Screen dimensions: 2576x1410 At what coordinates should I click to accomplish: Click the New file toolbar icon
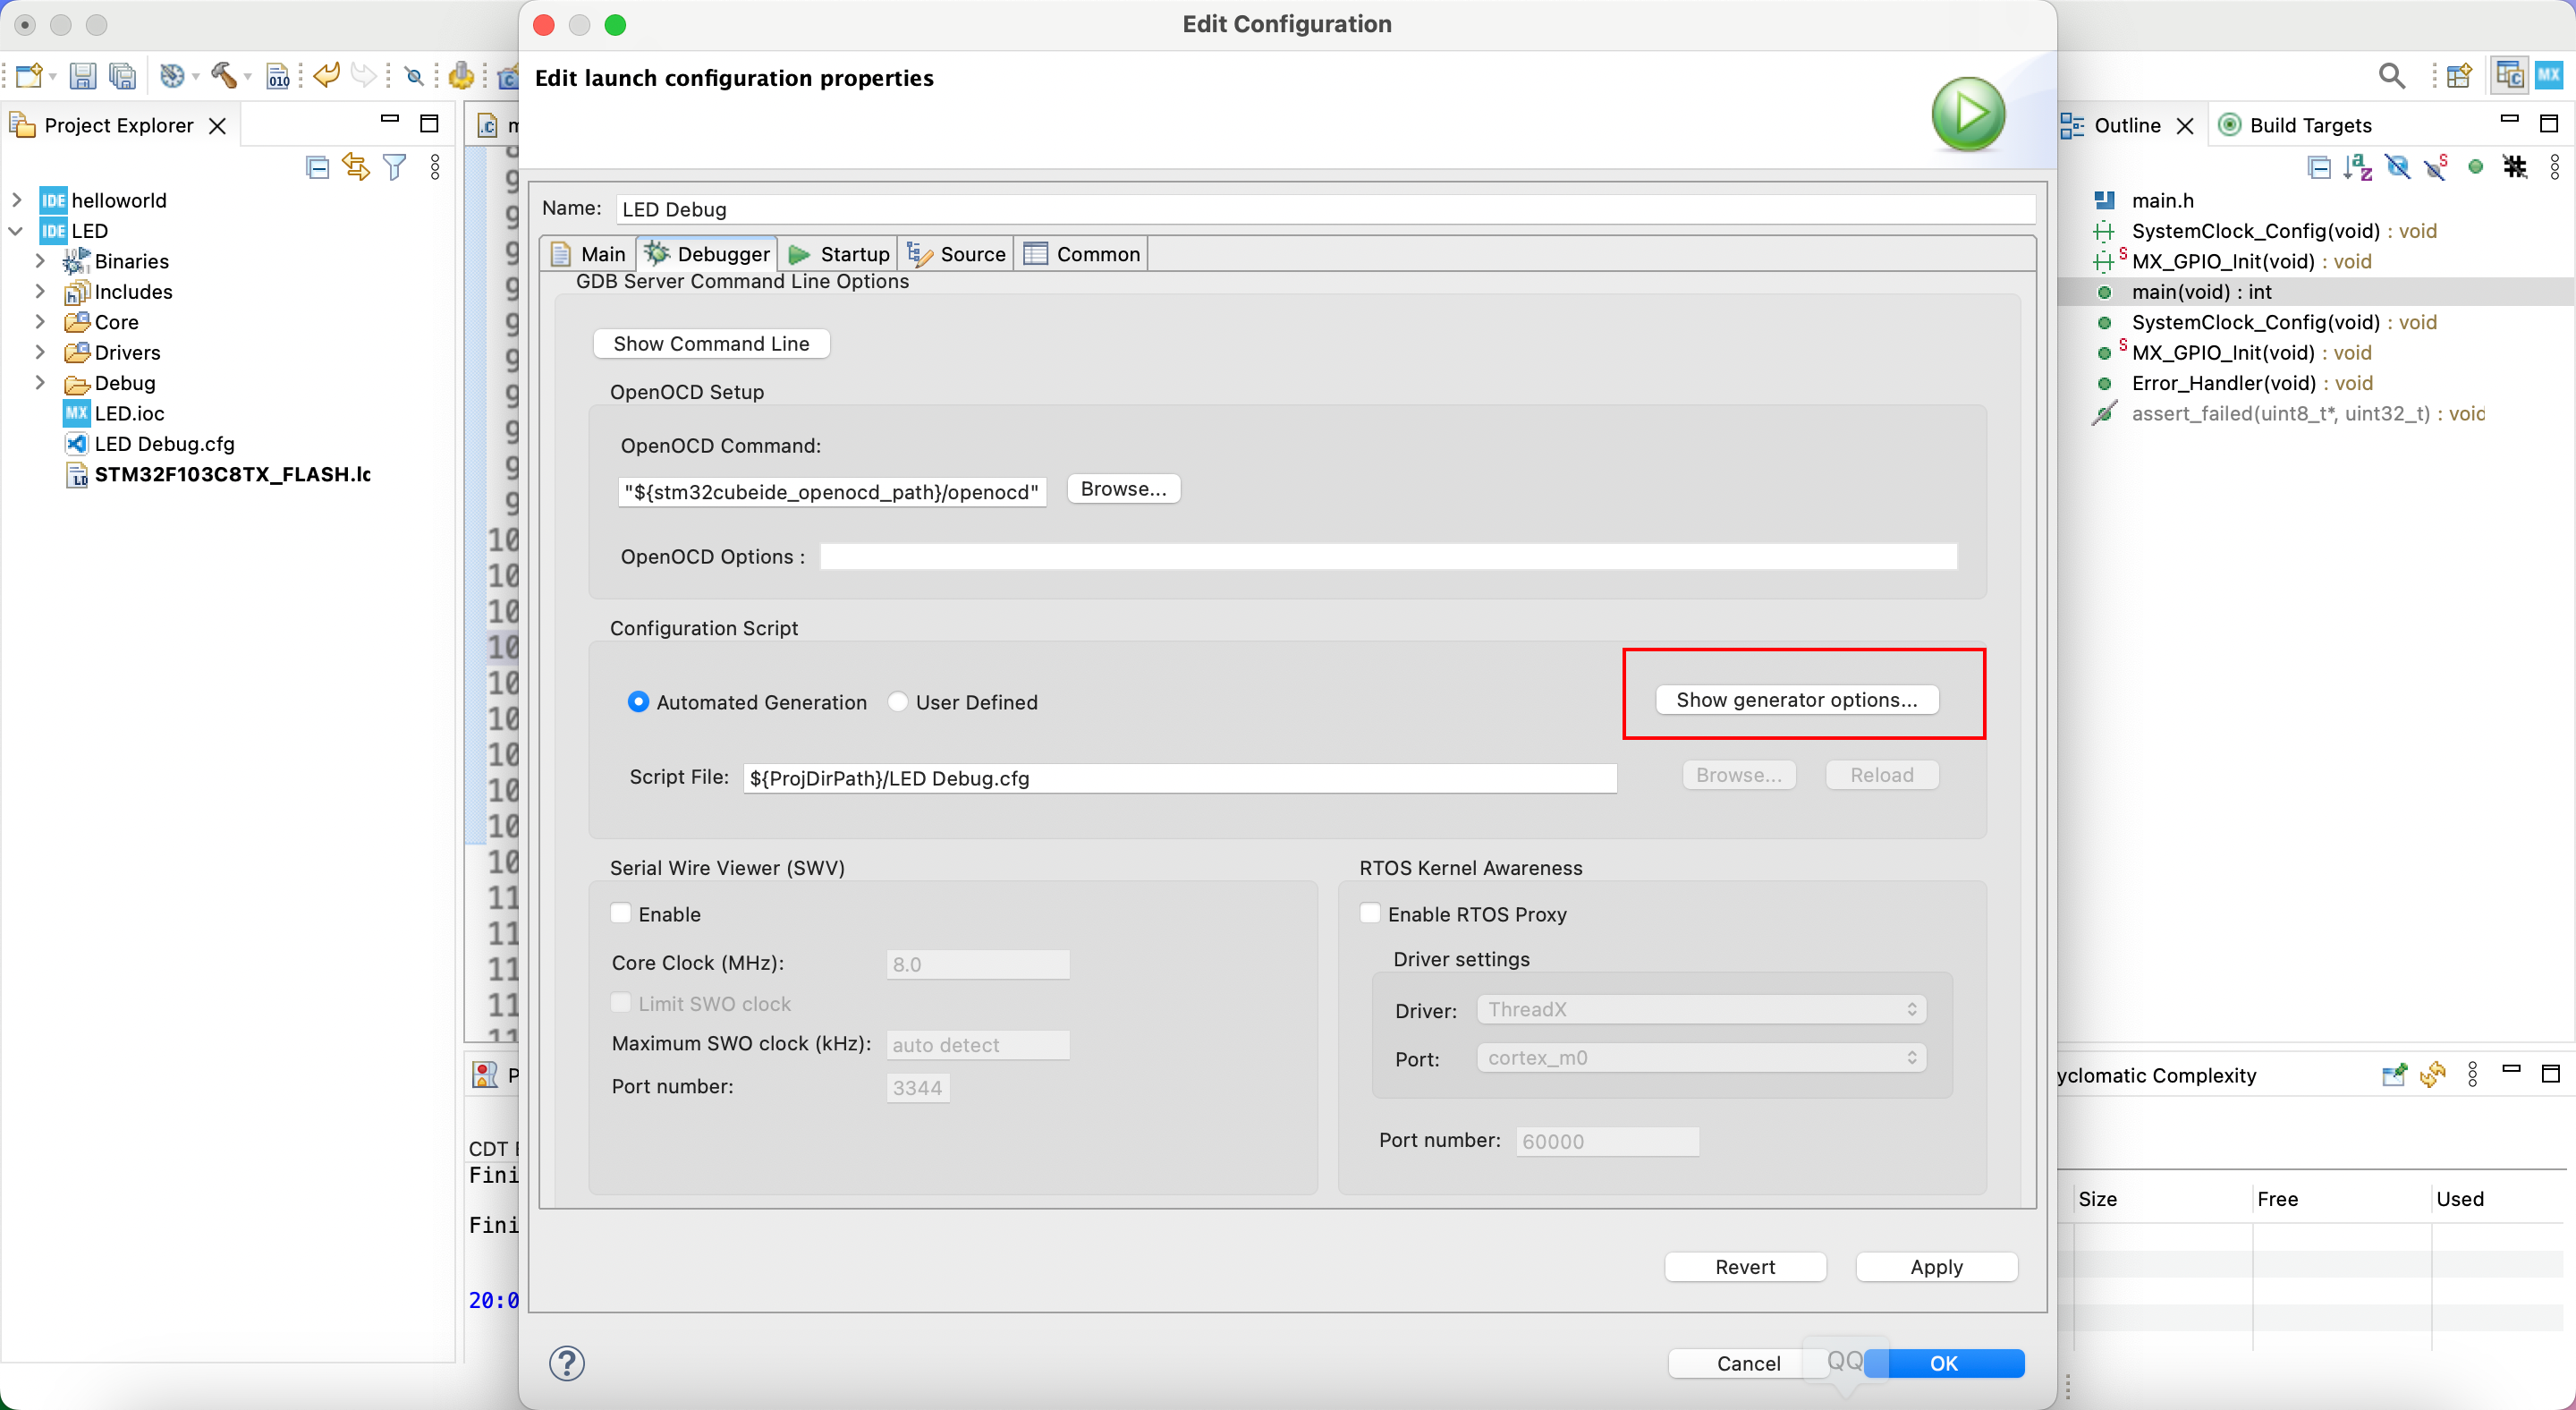(29, 75)
